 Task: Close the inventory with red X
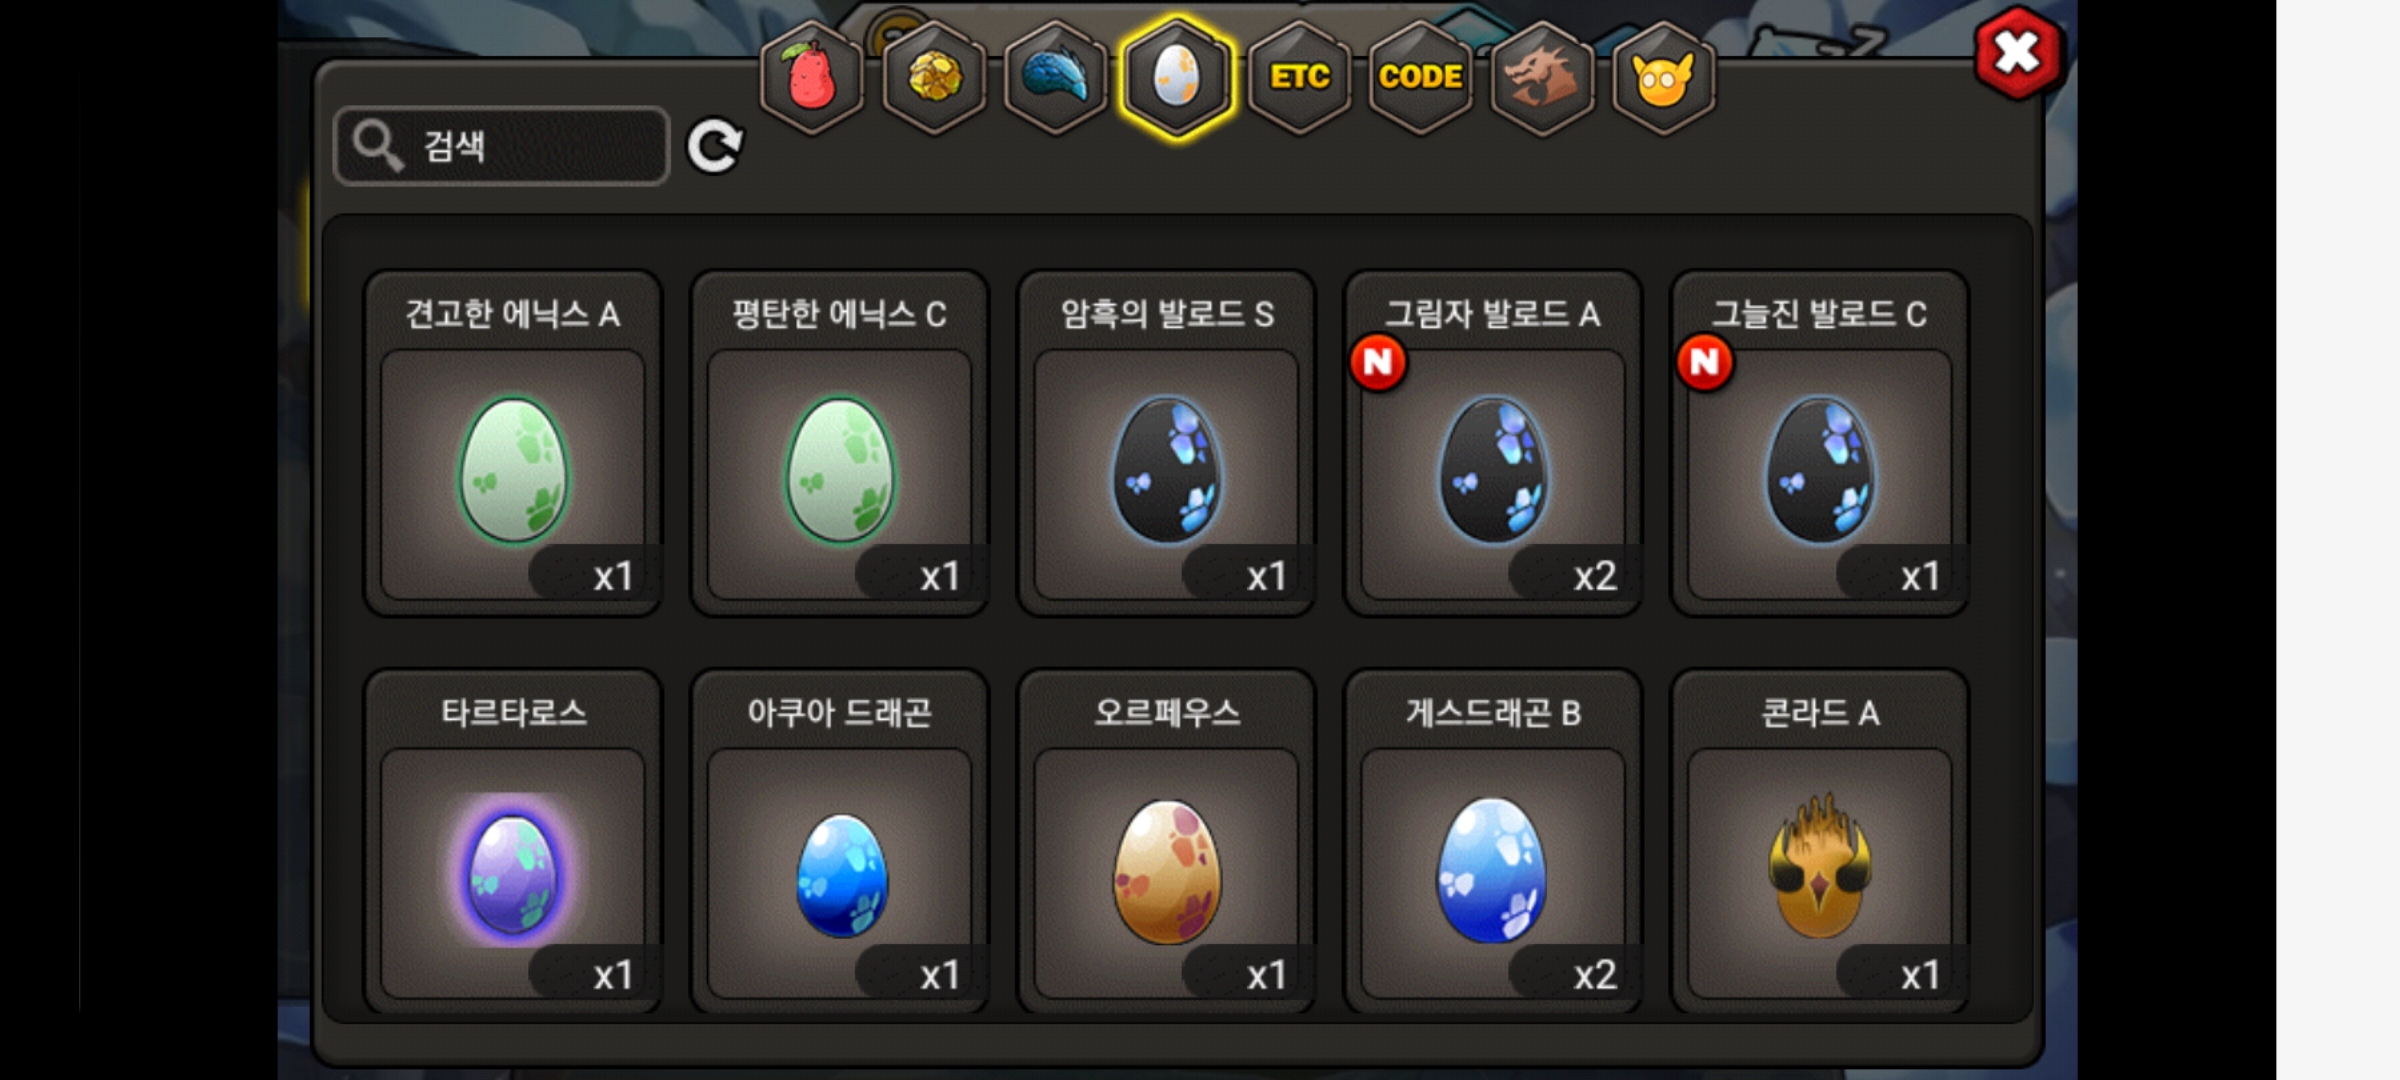pyautogui.click(x=2018, y=53)
